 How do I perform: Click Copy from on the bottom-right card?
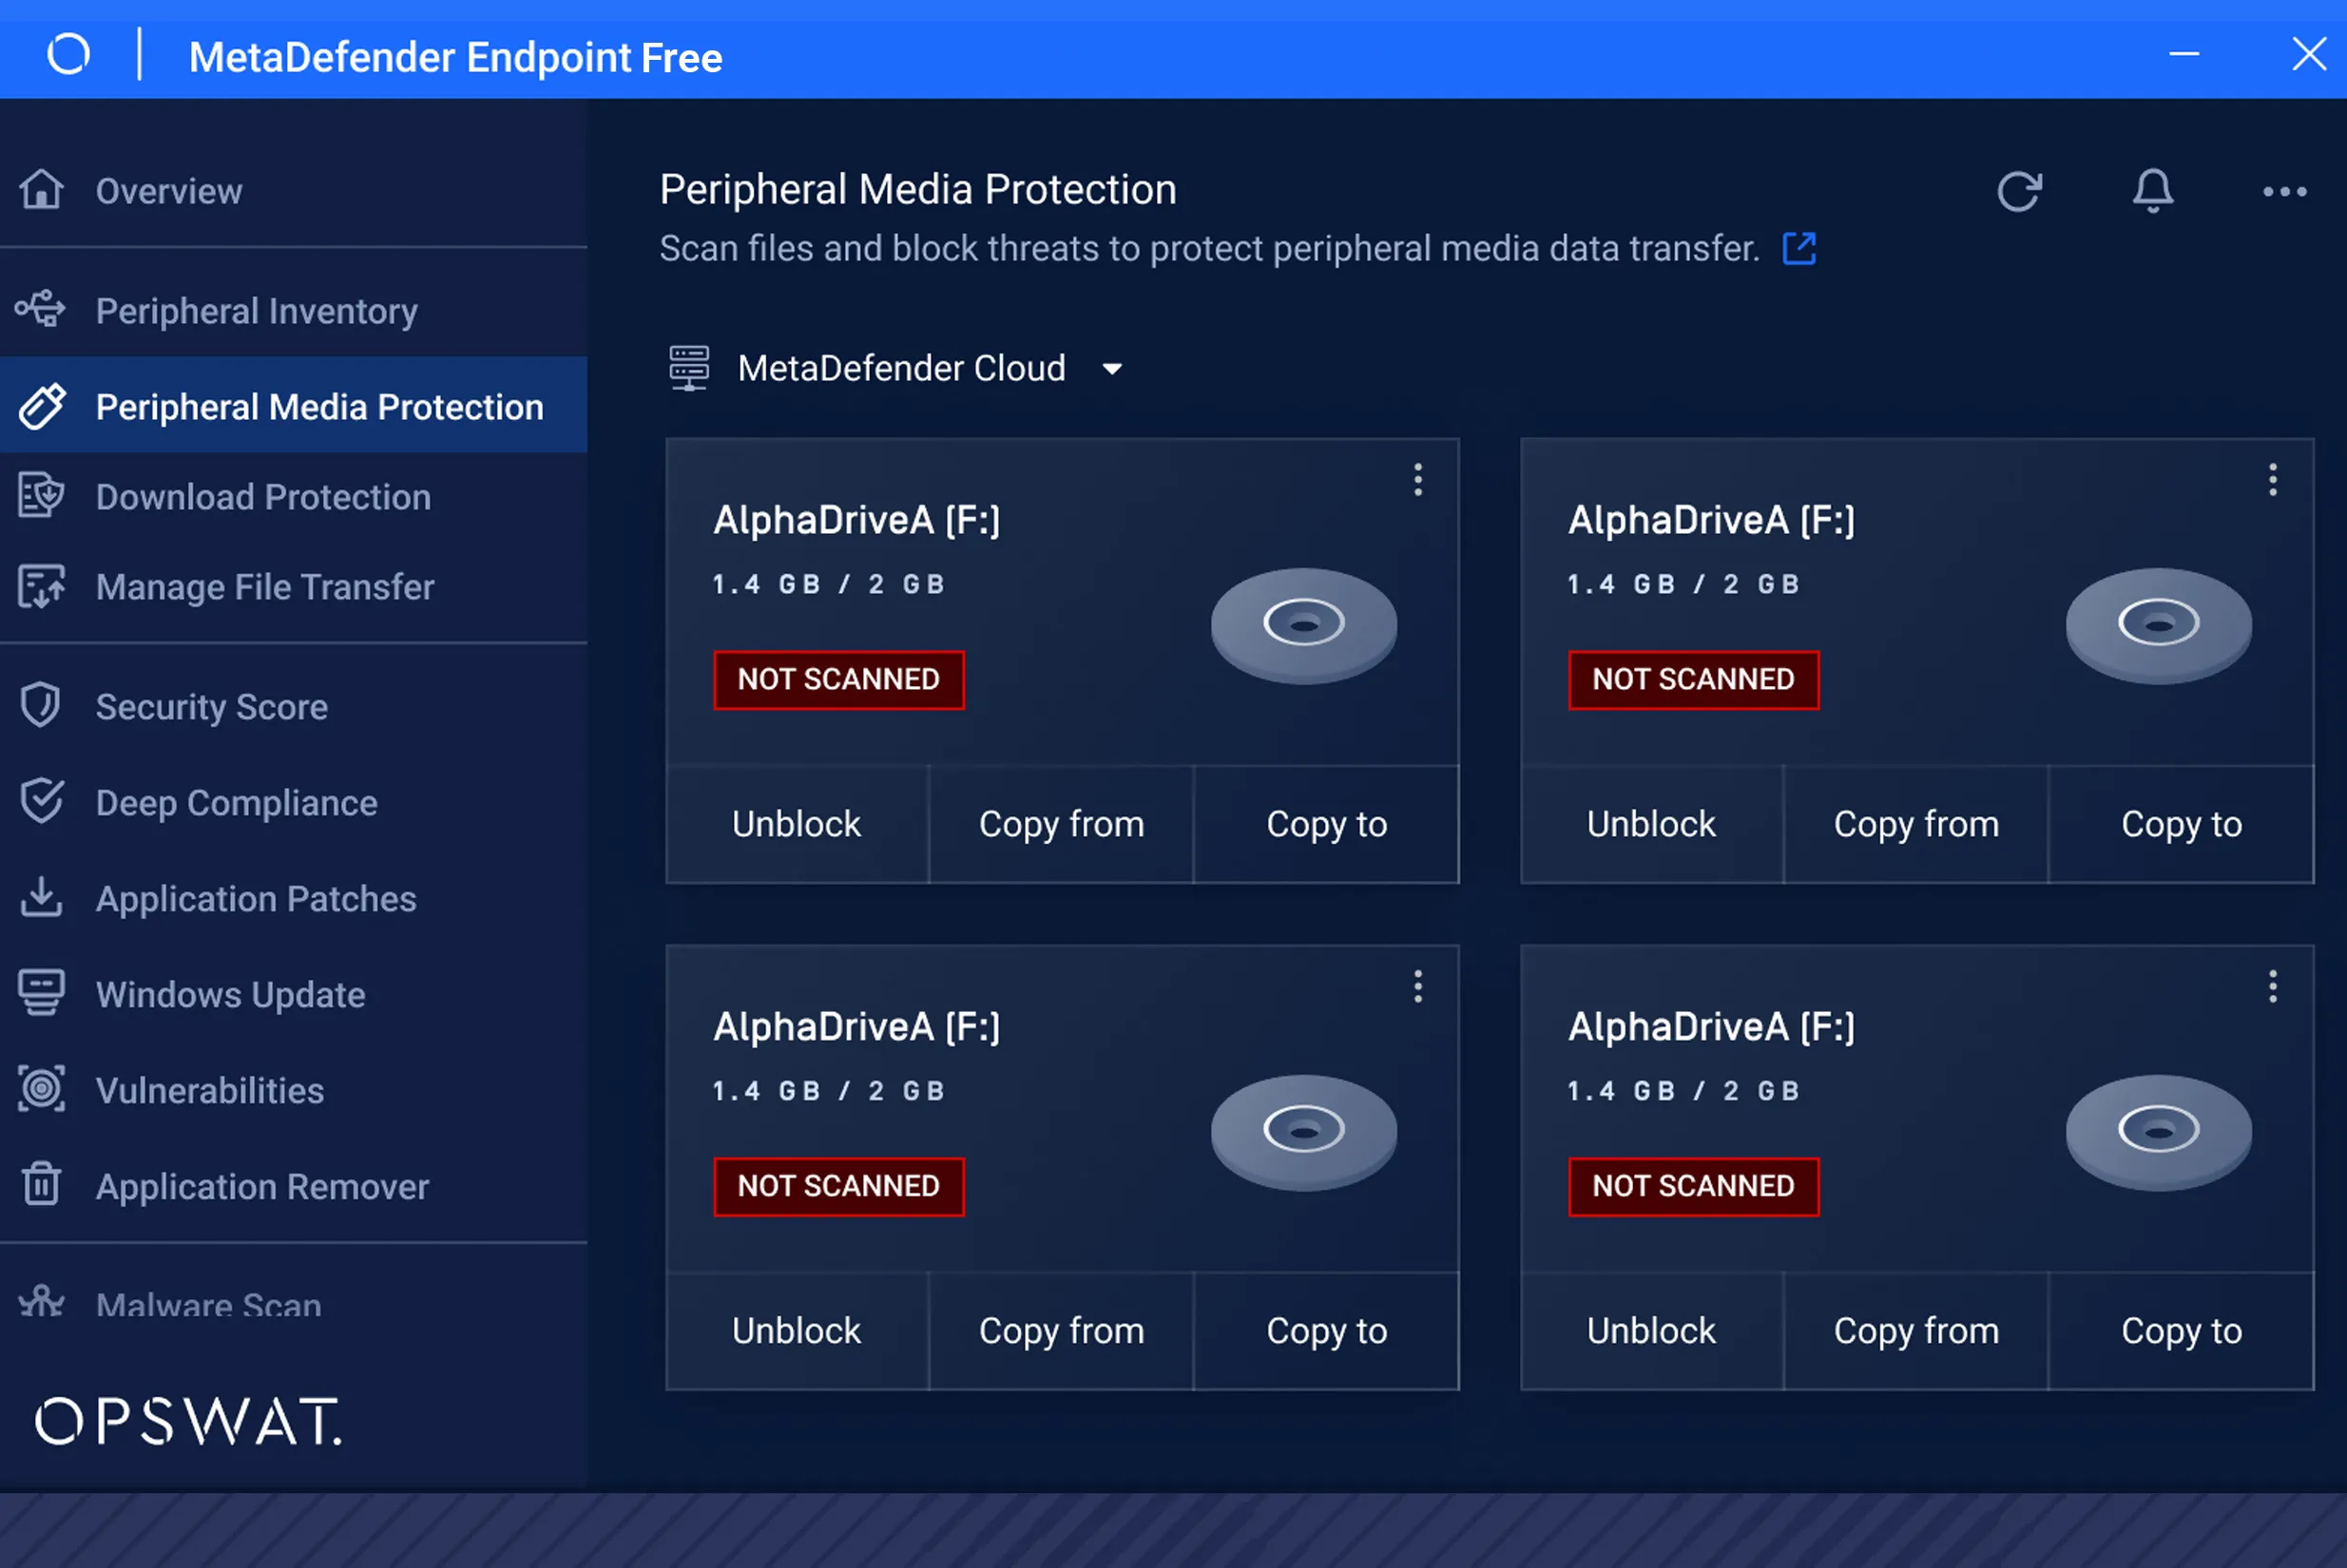pos(1916,1331)
